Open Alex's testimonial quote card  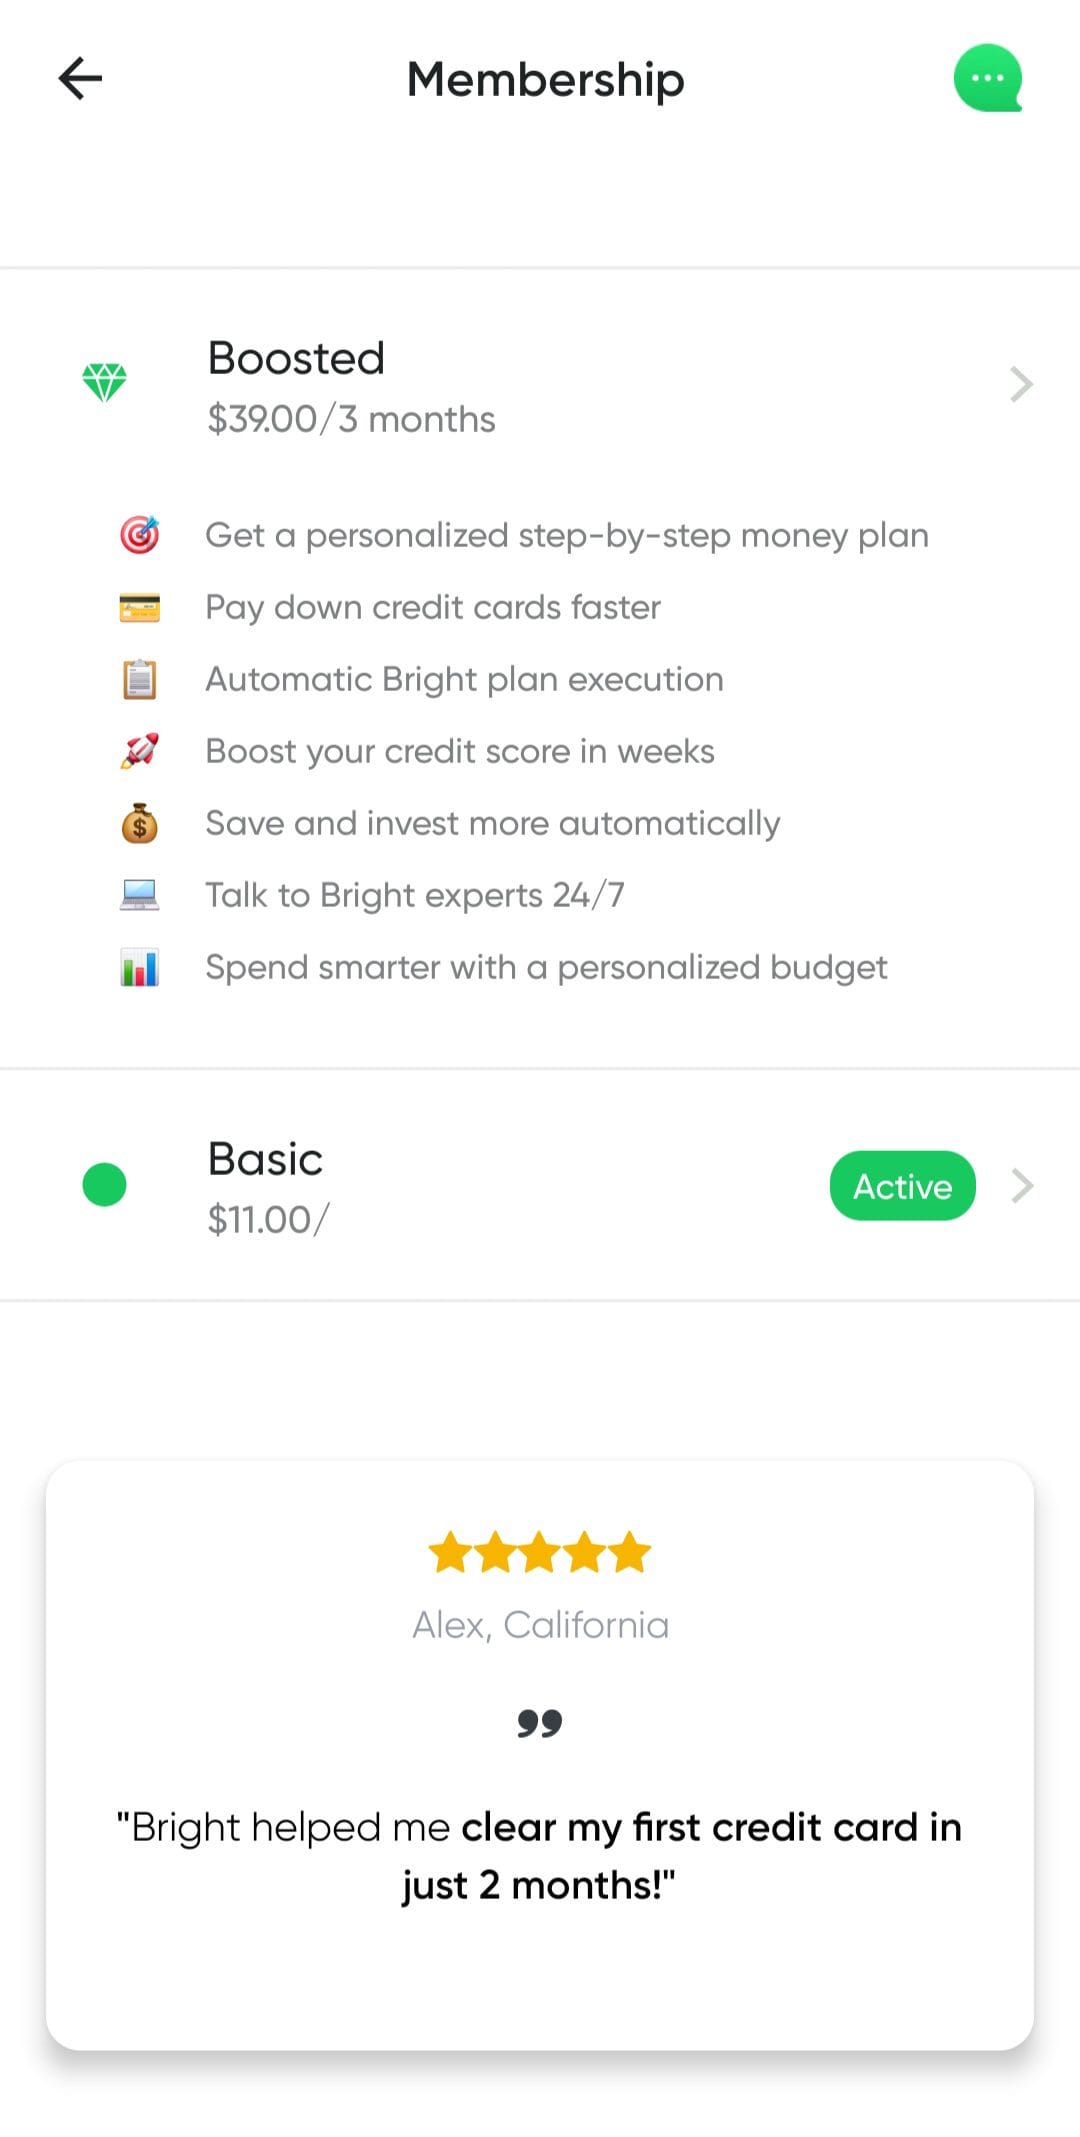[x=540, y=1755]
